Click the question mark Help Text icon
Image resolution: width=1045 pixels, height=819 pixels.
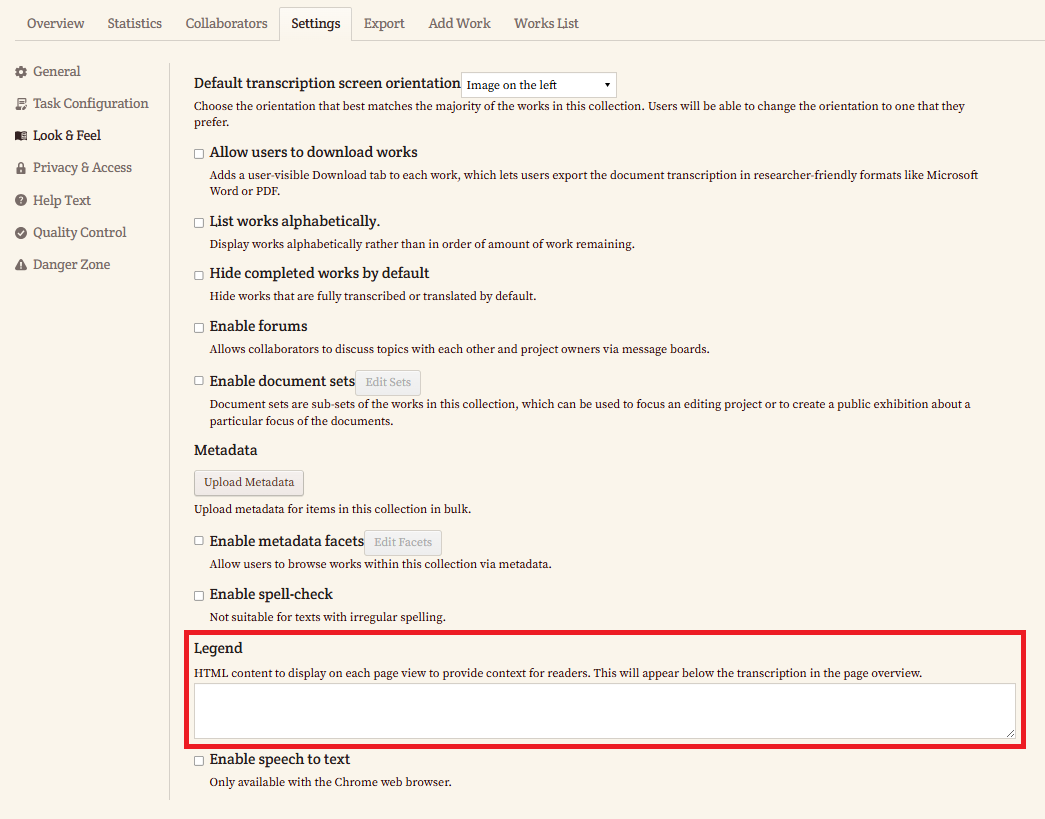[x=21, y=201]
